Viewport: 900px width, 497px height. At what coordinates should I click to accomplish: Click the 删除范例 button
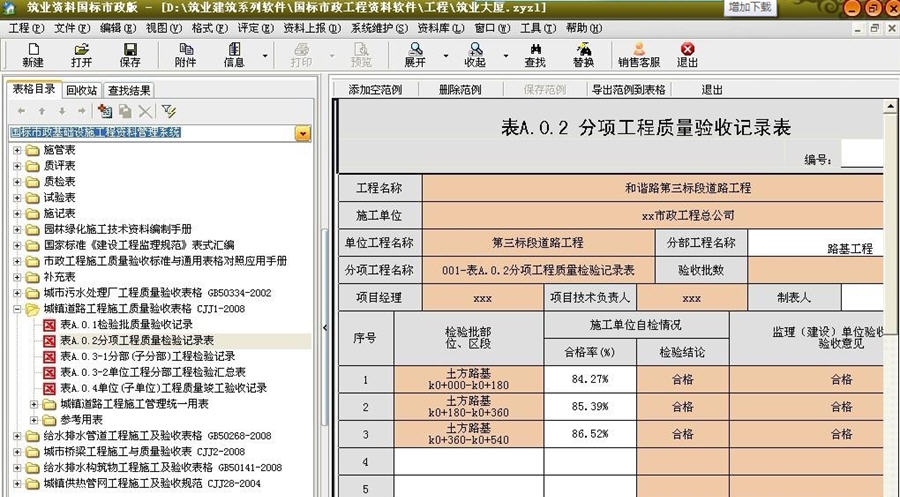(x=460, y=90)
